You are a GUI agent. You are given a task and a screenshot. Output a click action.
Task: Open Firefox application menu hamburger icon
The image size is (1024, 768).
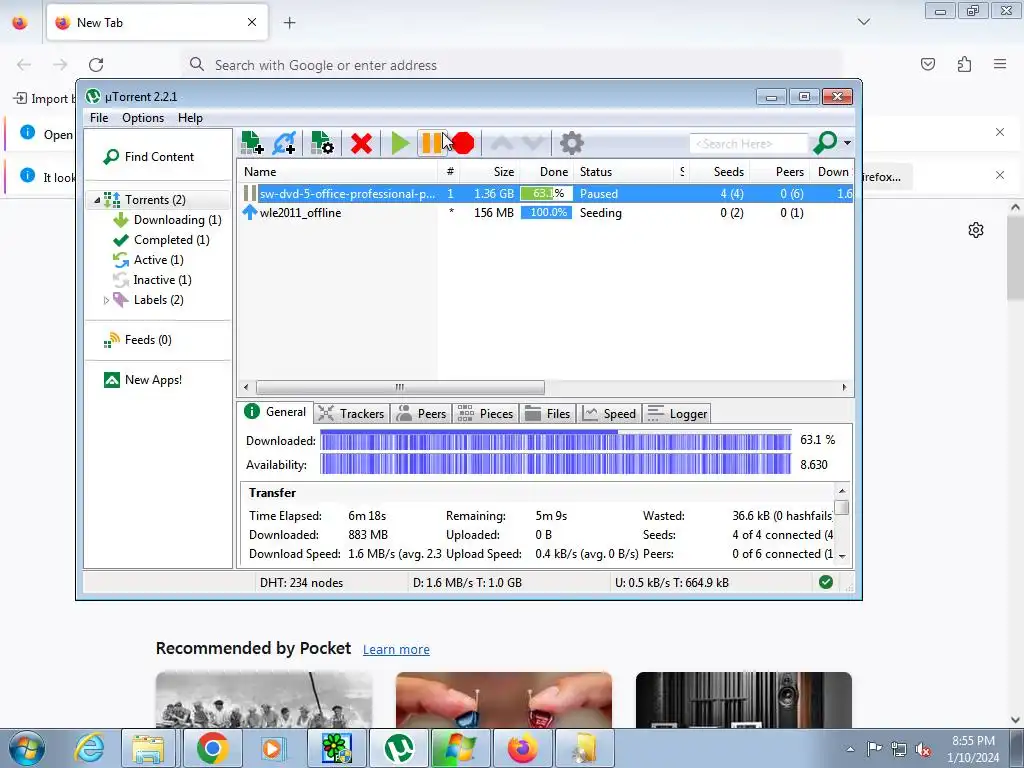coord(1000,64)
